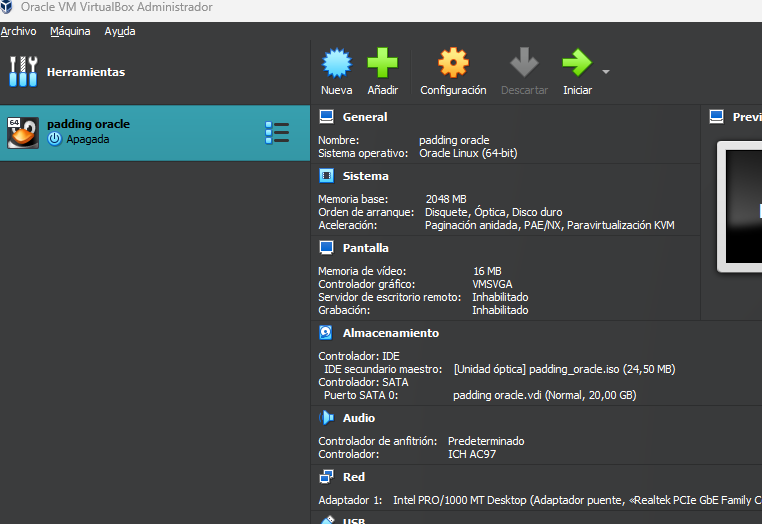Viewport: 762px width, 524px height.
Task: Open the Pantalla settings heading link
Action: 365,248
